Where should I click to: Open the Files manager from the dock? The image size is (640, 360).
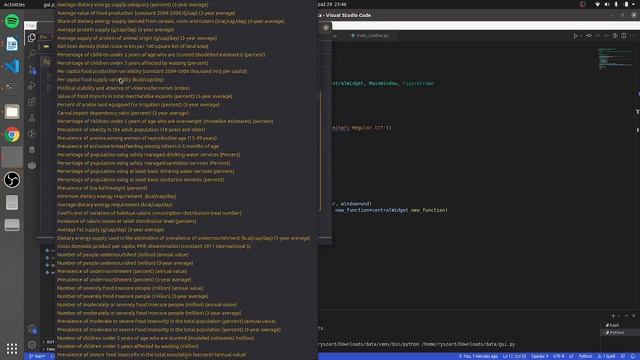click(12, 112)
